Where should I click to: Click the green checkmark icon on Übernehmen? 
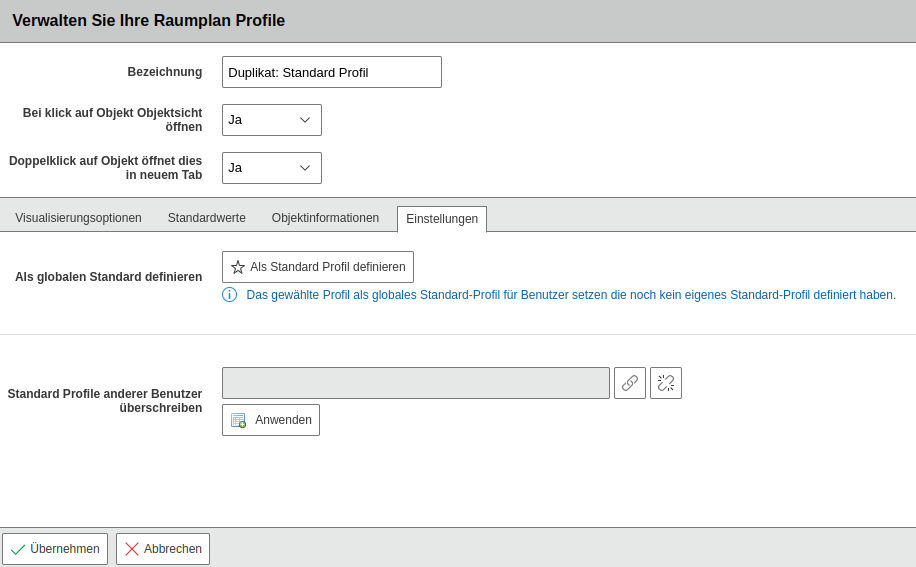18,549
